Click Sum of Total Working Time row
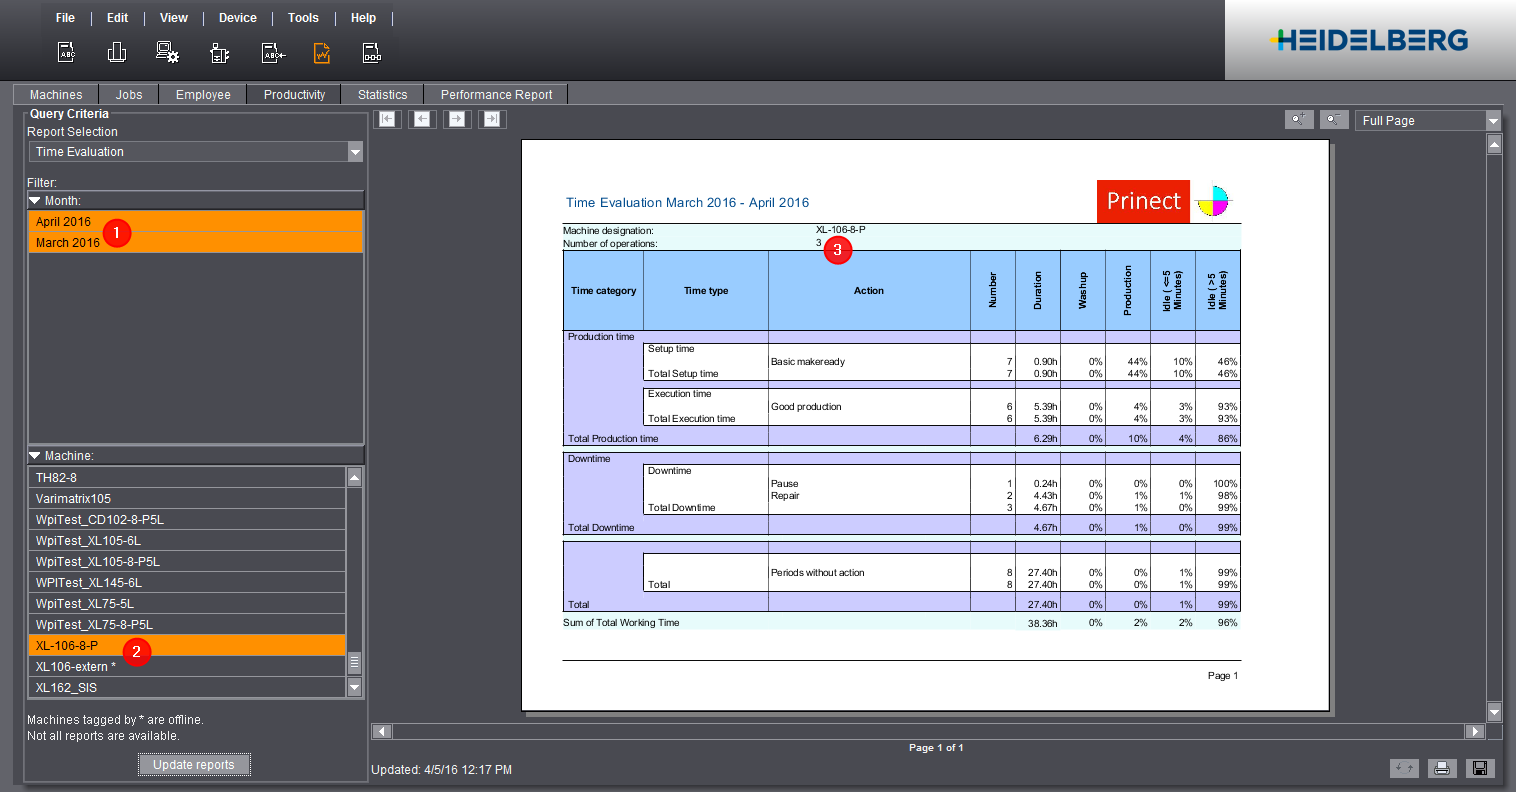The height and width of the screenshot is (792, 1516). pos(901,623)
